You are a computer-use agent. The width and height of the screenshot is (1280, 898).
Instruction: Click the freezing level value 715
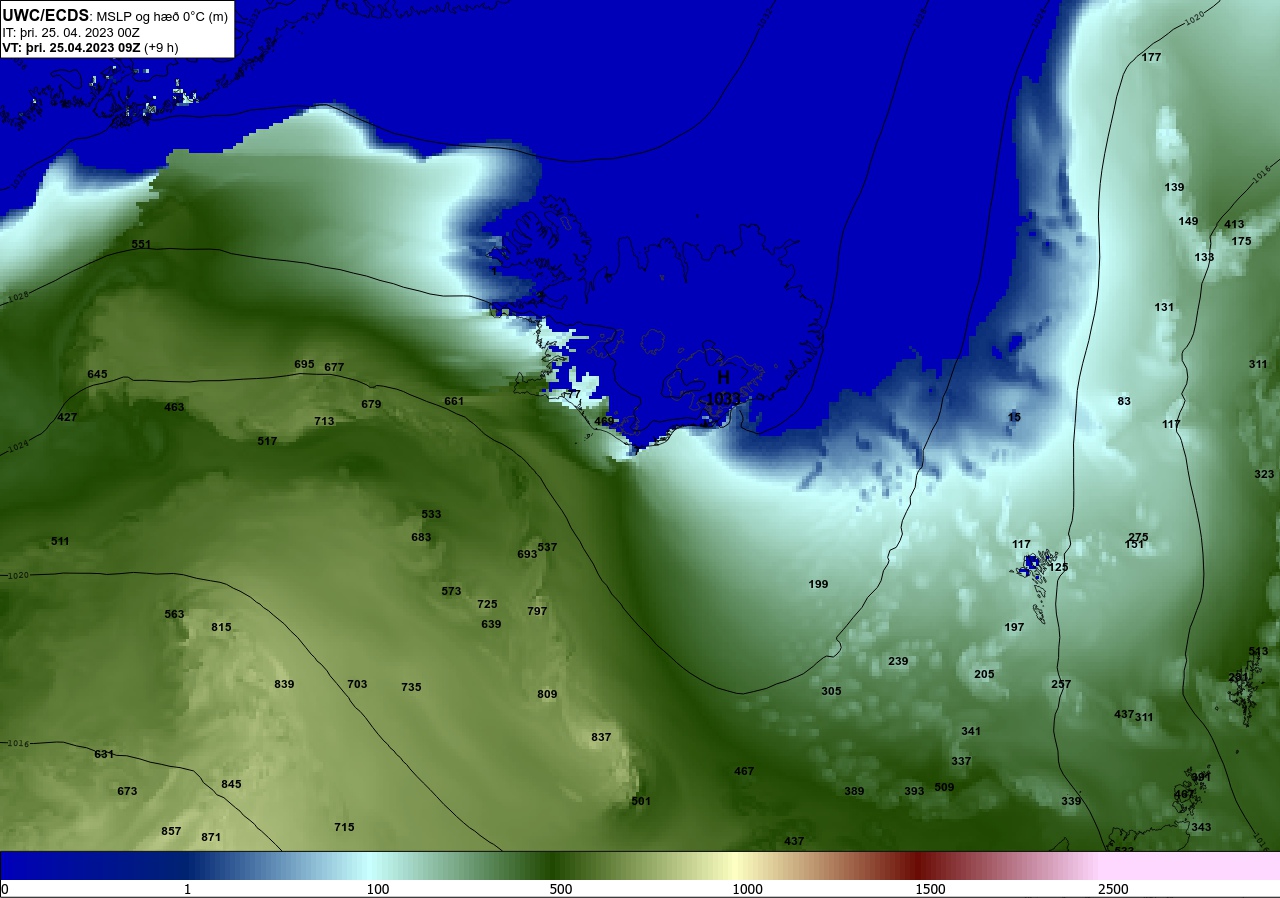pyautogui.click(x=344, y=827)
